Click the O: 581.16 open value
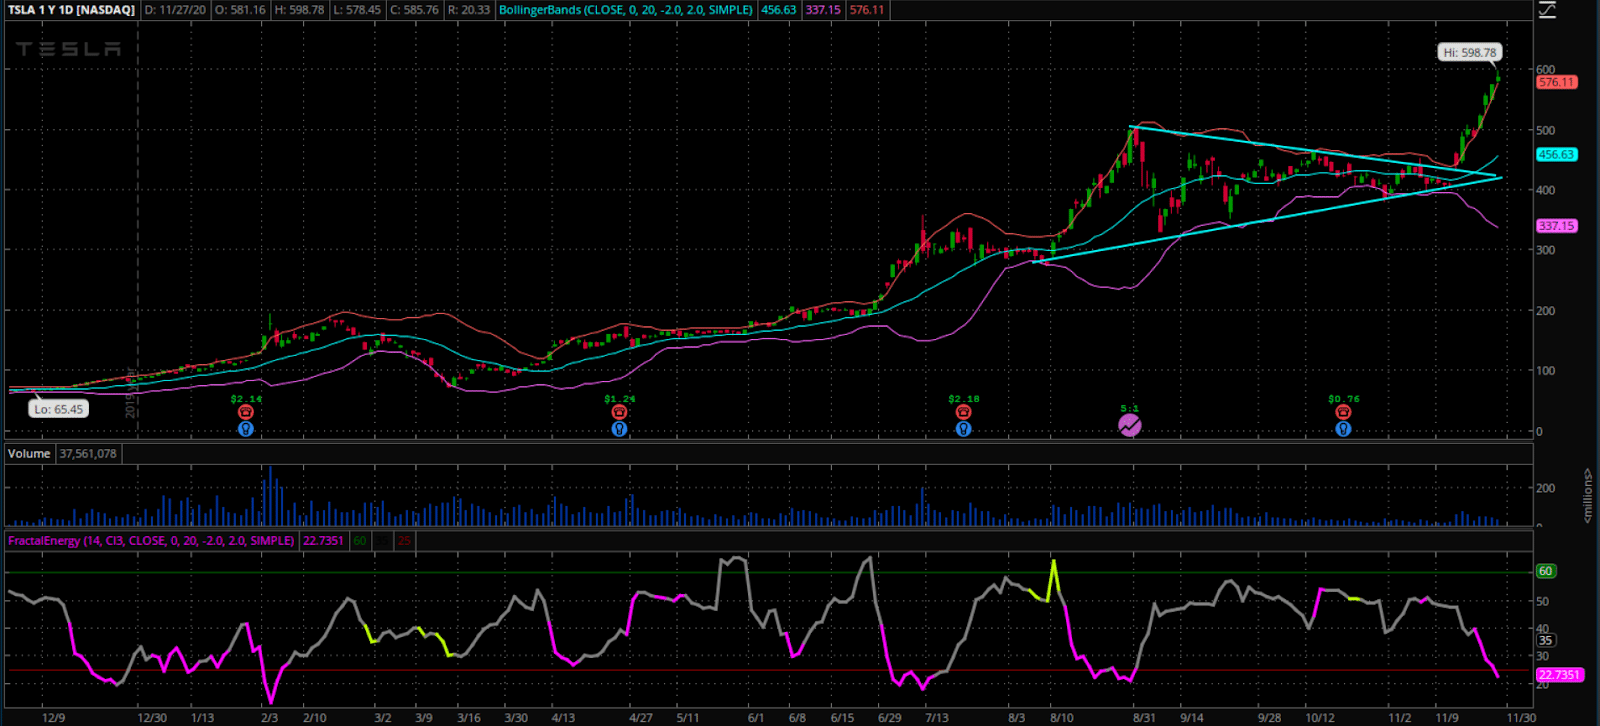The image size is (1600, 726). [x=241, y=10]
